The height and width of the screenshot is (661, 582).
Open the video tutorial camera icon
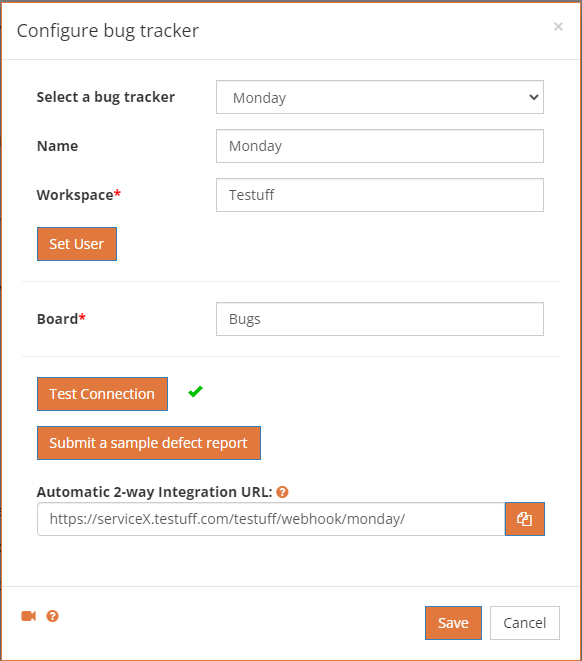click(x=29, y=616)
